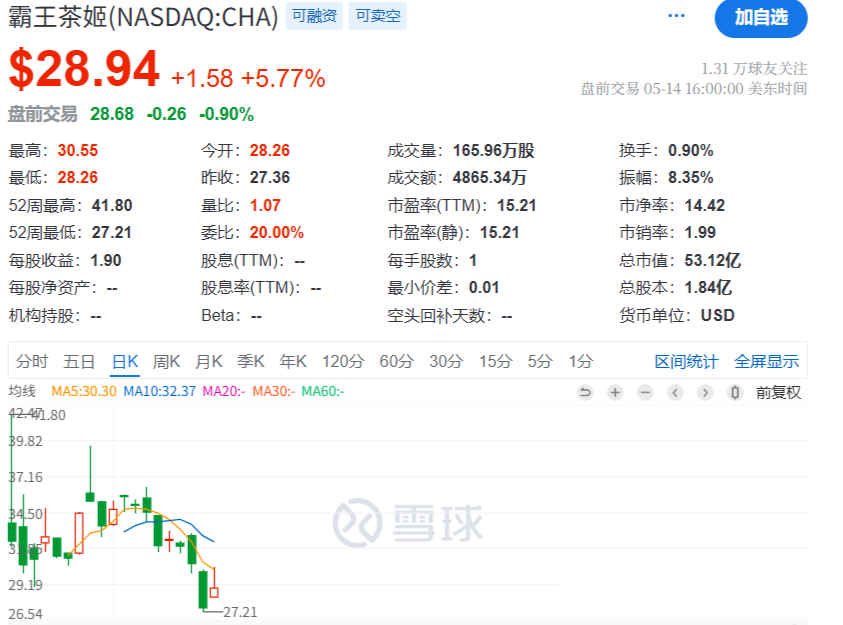Toggle the candlestick style icon
This screenshot has width=843, height=625.
tap(735, 393)
